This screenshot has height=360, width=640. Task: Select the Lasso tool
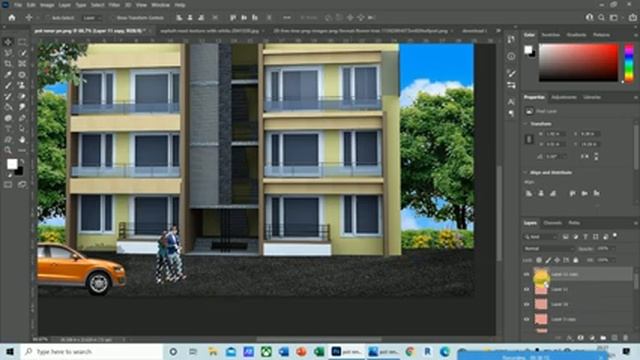point(8,53)
